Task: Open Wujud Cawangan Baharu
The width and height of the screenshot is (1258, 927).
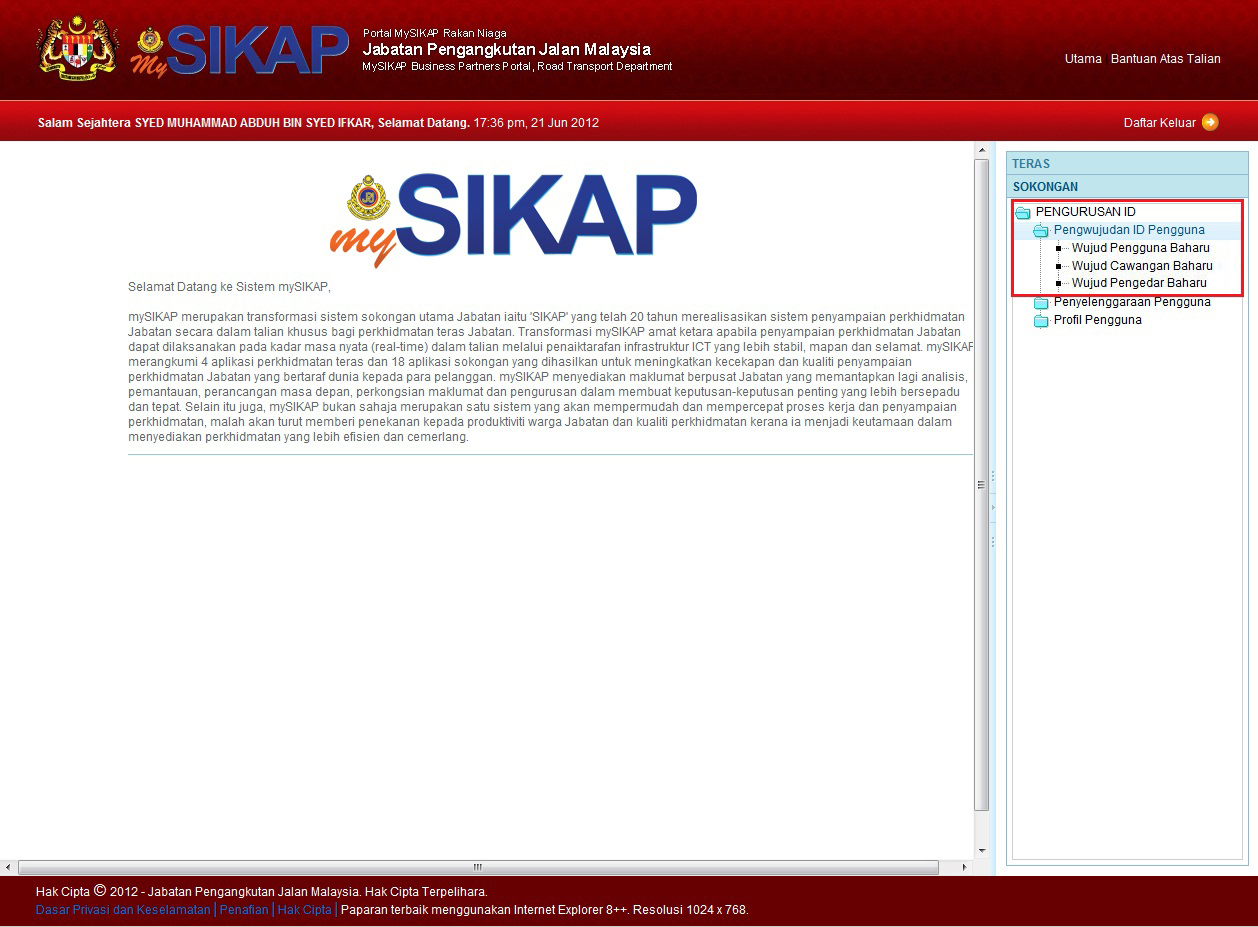Action: [x=1142, y=266]
